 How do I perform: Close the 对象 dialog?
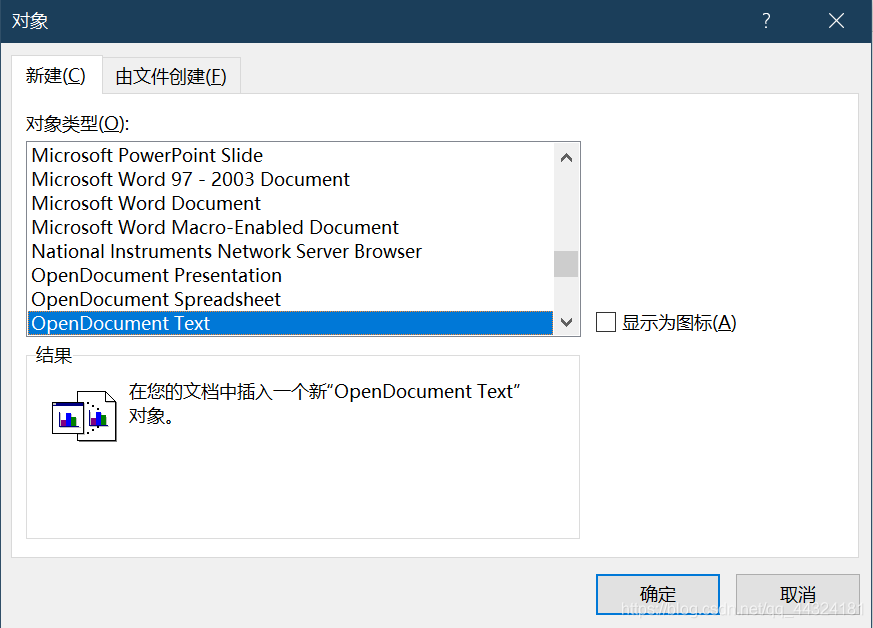tap(836, 21)
